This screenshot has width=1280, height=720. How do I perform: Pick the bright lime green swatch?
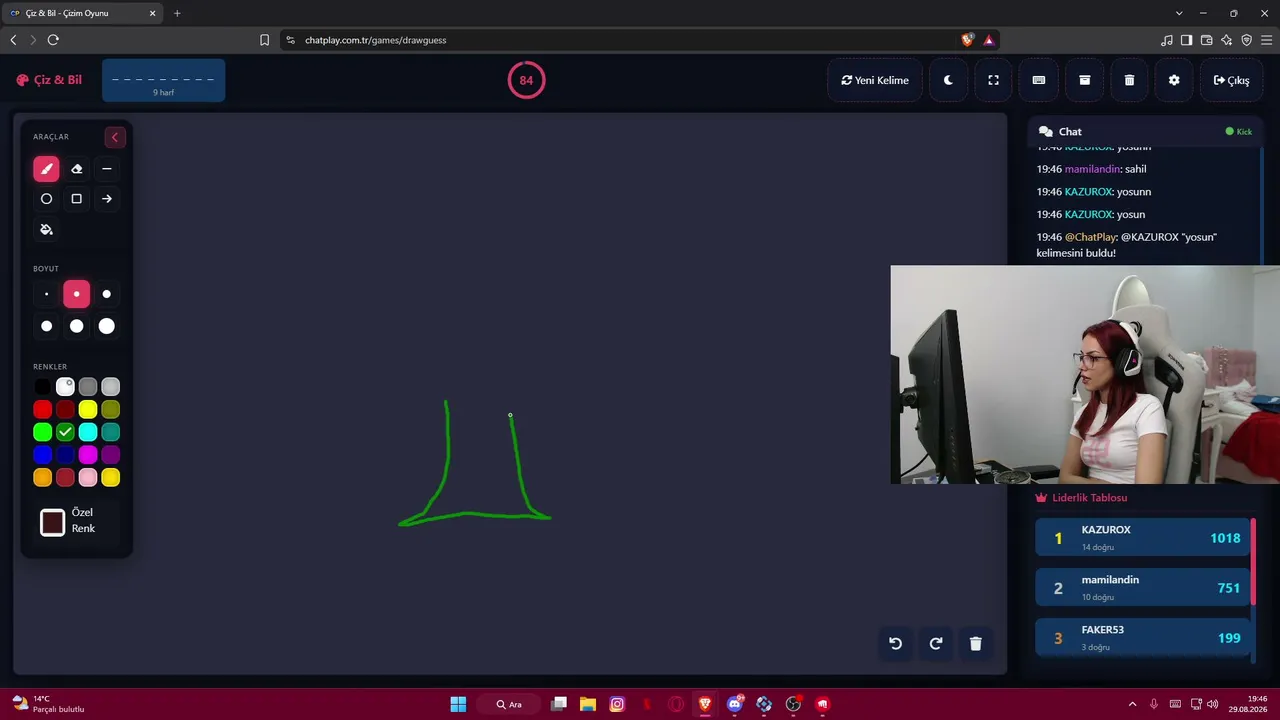(x=42, y=432)
